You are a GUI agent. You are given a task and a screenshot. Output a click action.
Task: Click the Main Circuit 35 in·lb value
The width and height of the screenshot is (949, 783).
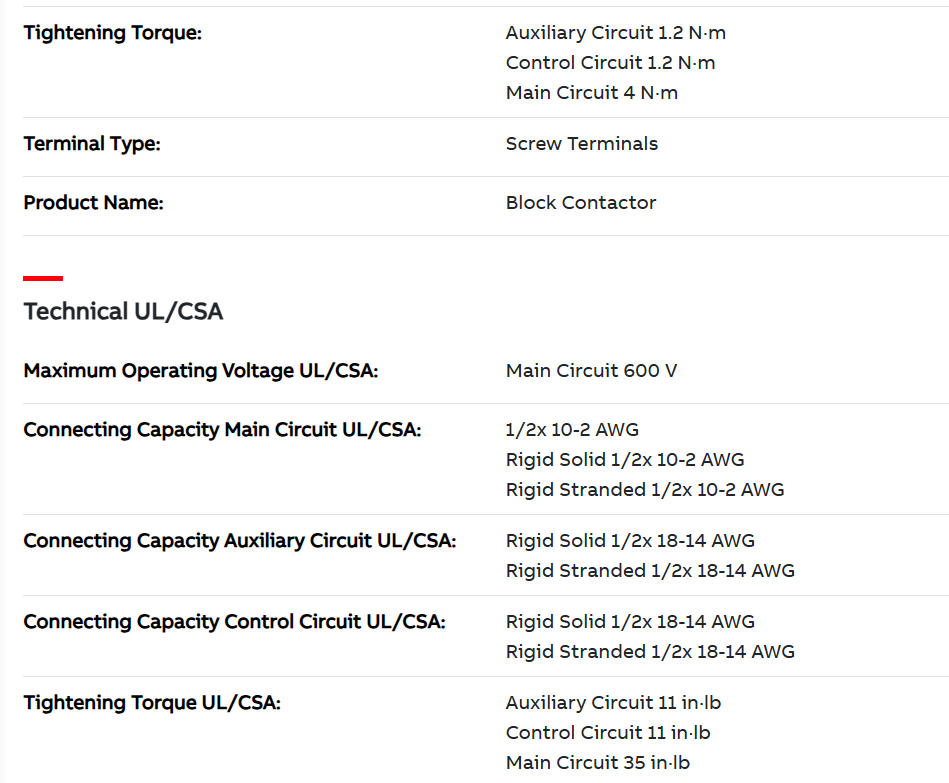(598, 763)
